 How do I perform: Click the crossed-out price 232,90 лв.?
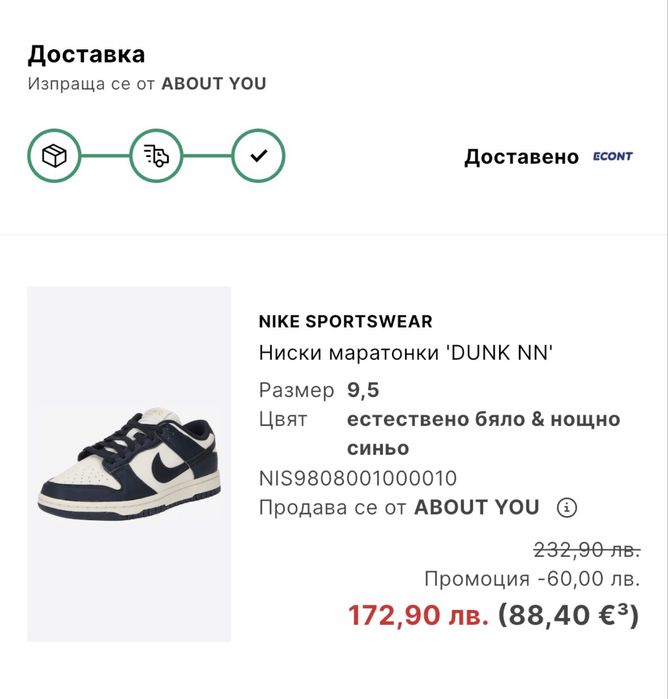coord(586,550)
